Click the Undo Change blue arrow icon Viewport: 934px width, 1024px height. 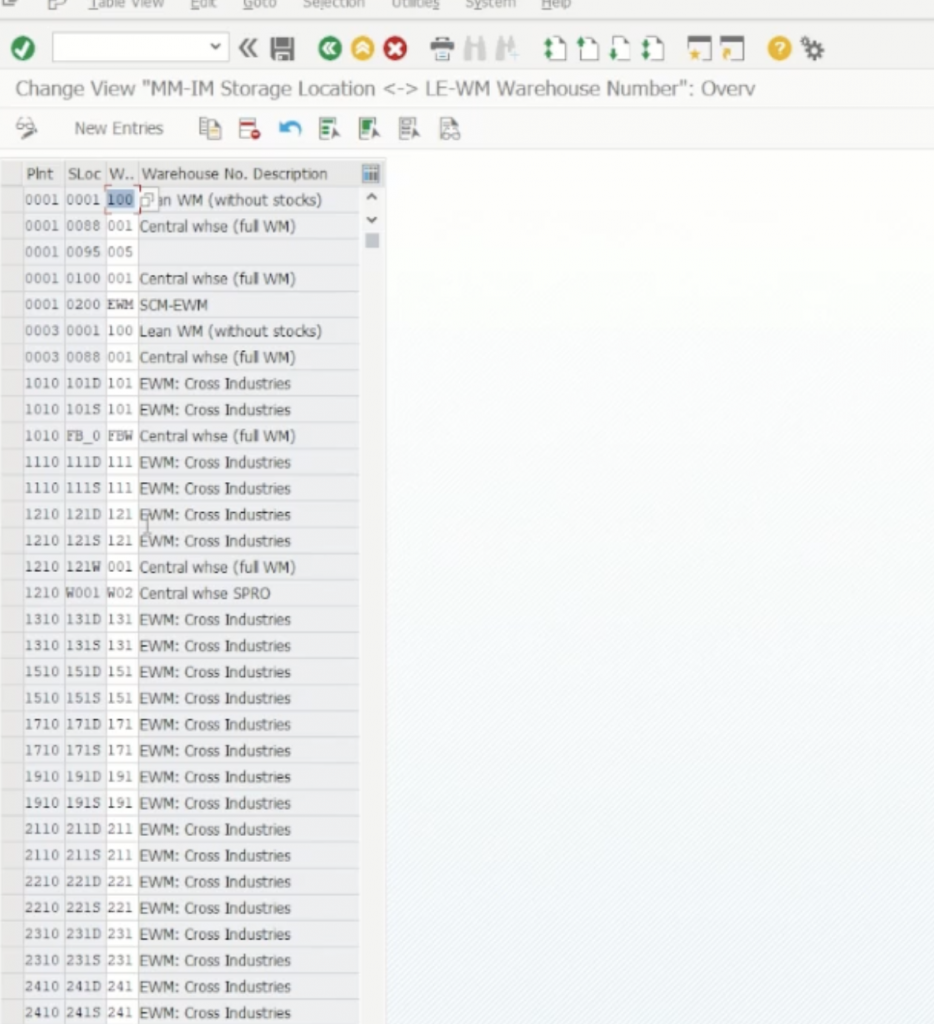click(x=290, y=128)
